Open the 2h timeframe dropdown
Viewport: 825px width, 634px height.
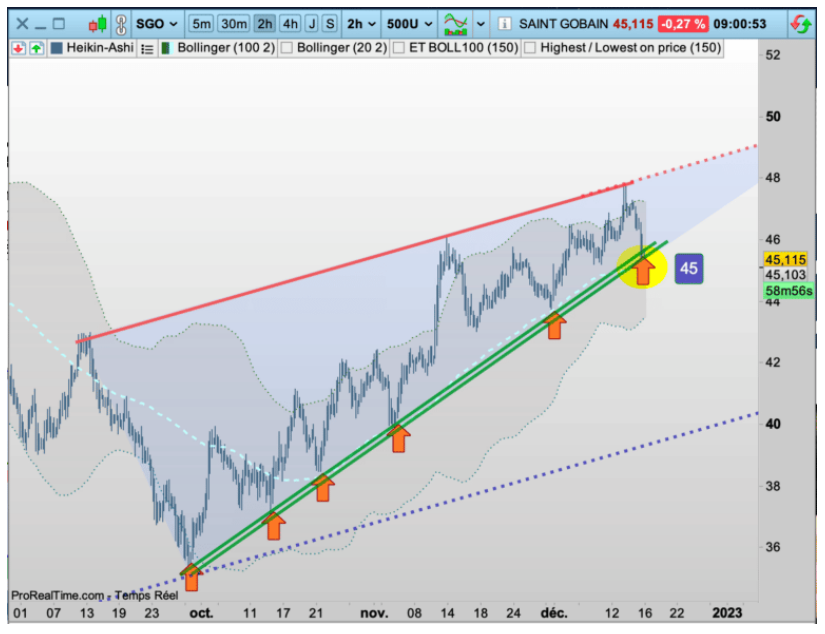coord(361,24)
